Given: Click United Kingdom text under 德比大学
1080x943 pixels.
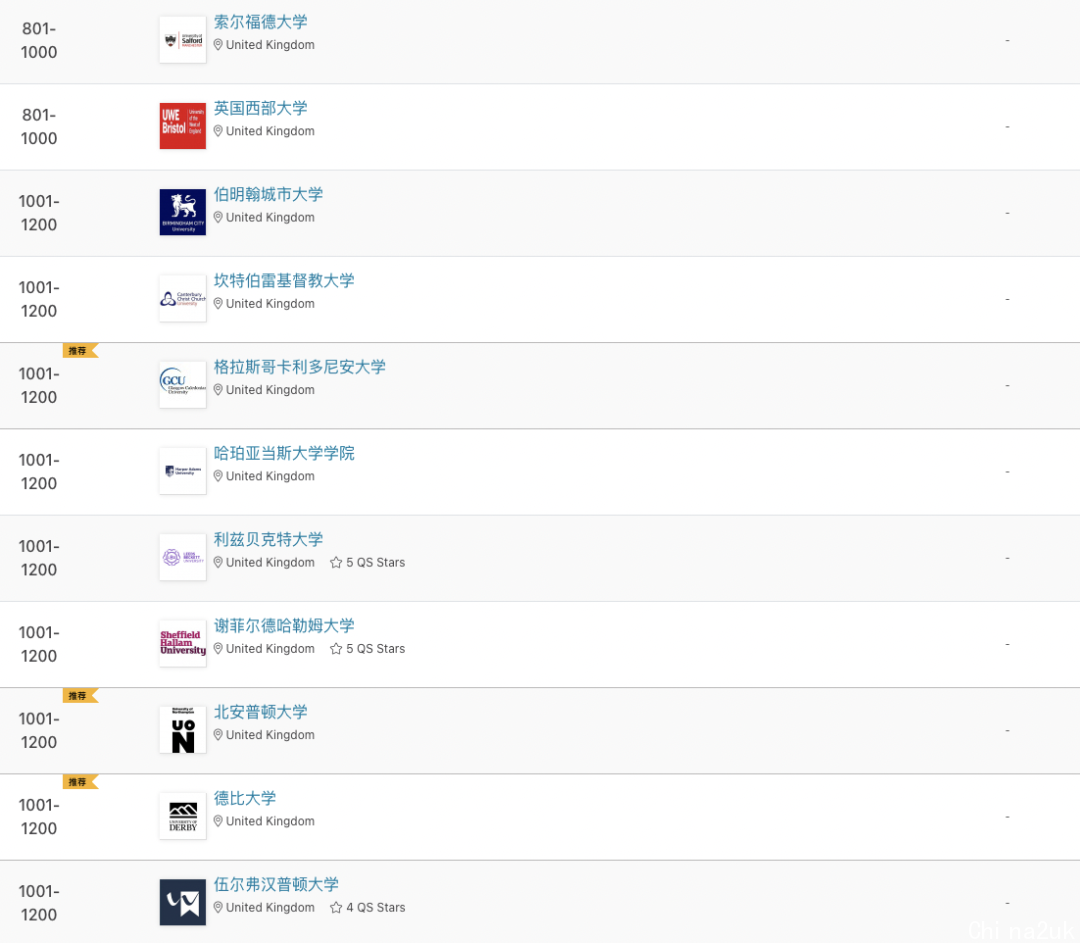Looking at the screenshot, I should 270,821.
